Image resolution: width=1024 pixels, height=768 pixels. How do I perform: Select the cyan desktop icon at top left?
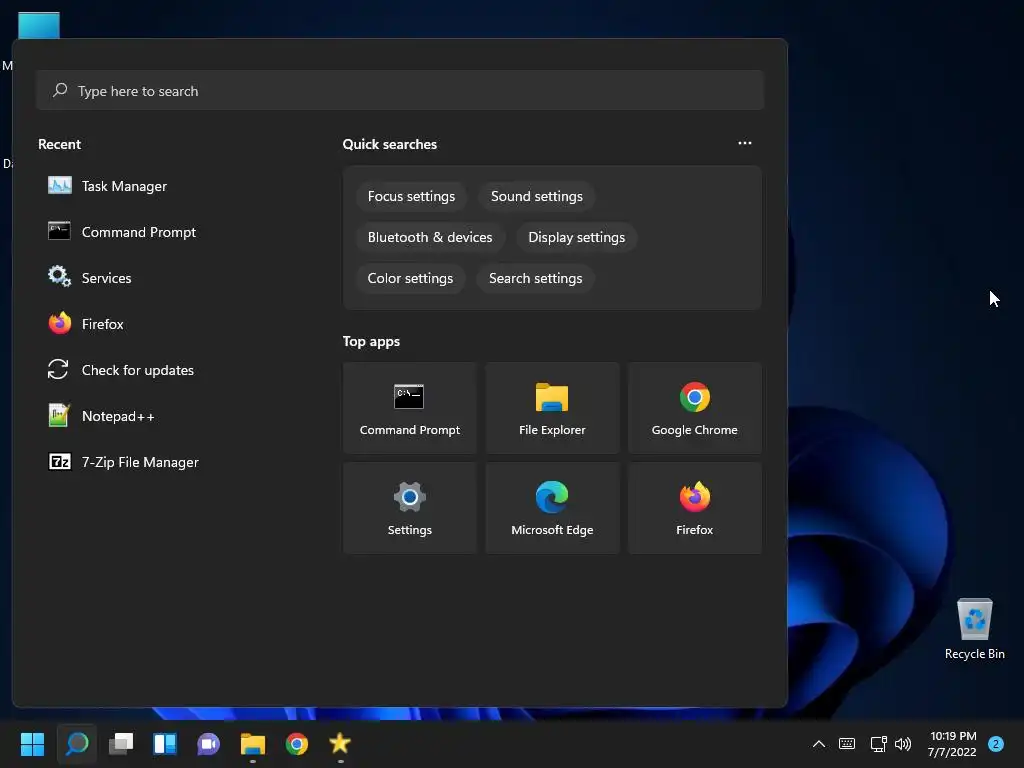39,26
